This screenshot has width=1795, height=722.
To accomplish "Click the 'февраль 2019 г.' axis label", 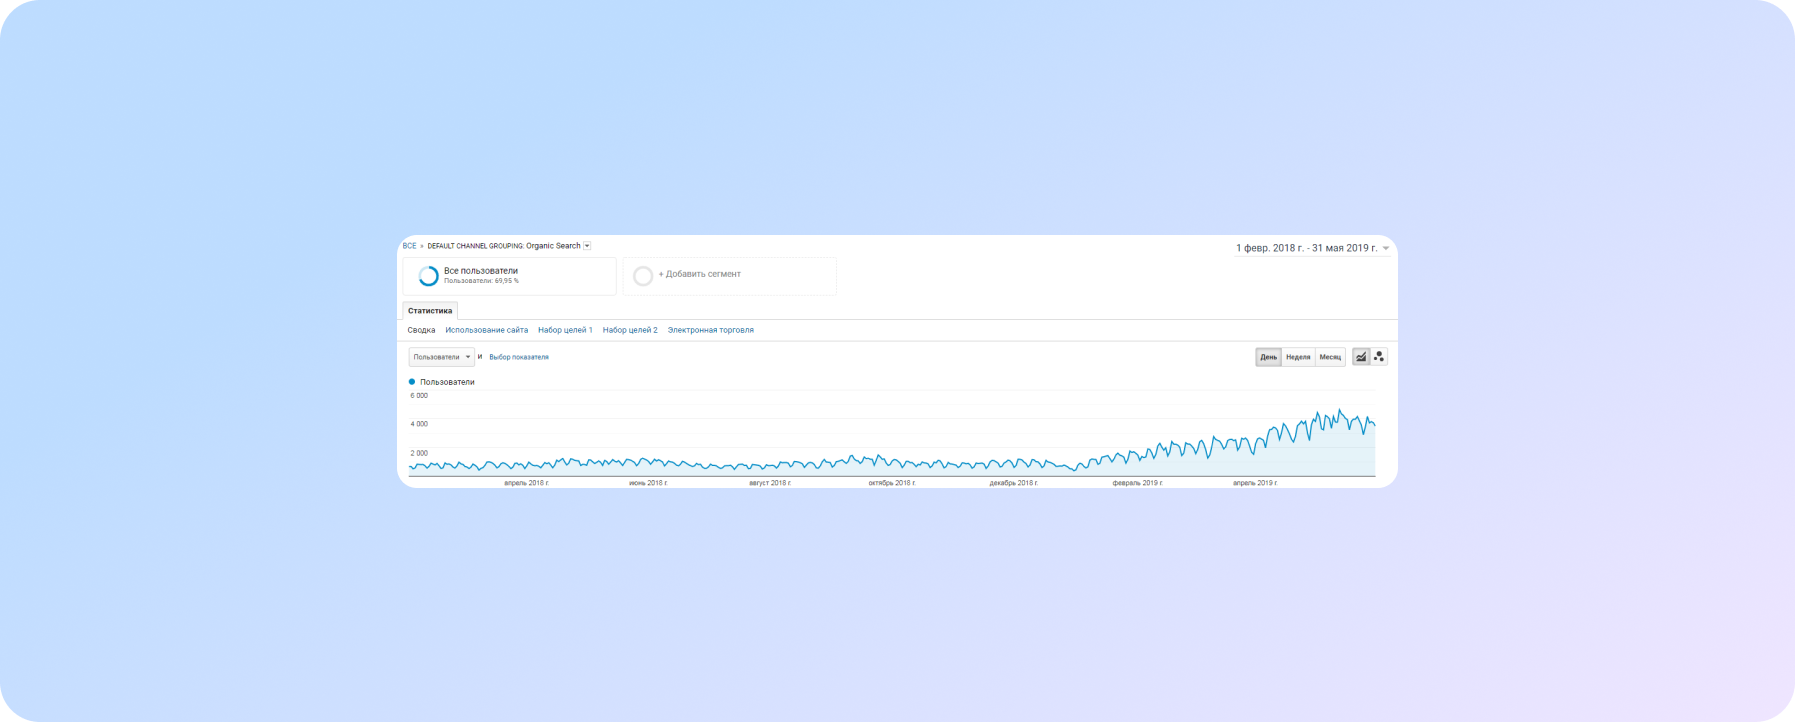I will coord(1137,483).
